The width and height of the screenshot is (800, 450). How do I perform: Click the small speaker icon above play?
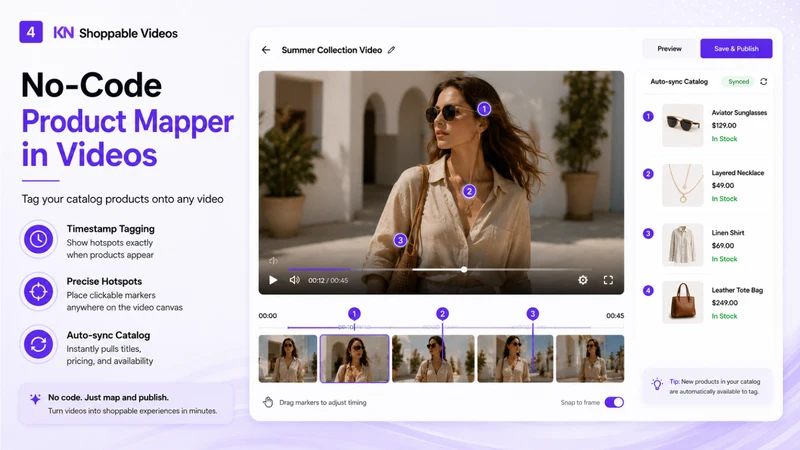[273, 261]
